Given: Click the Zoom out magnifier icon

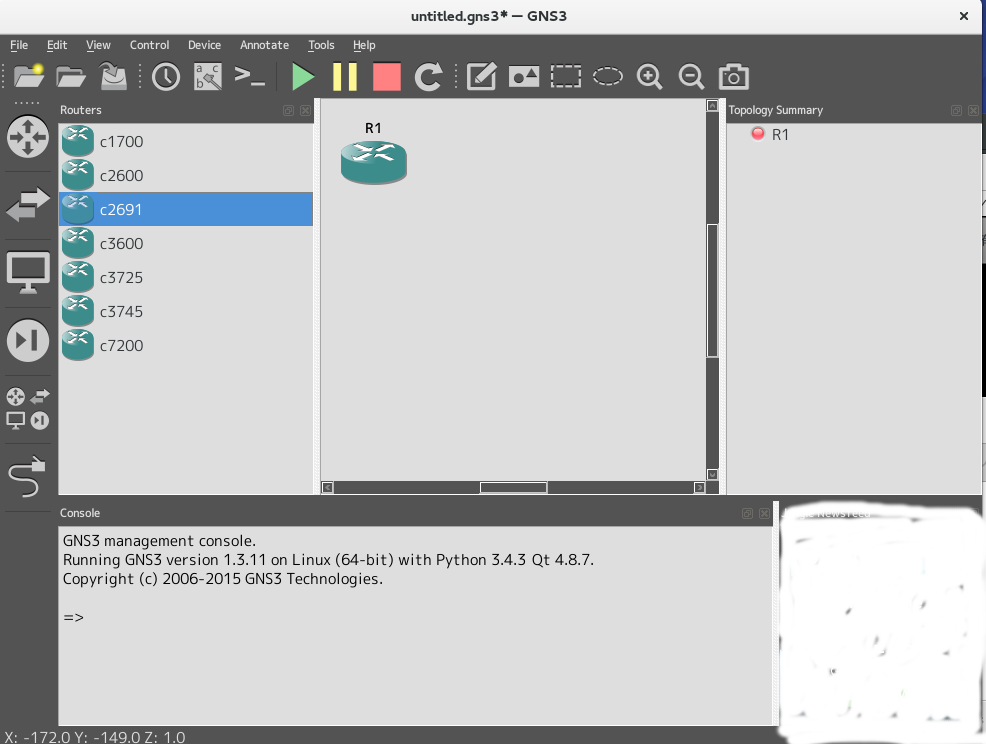Looking at the screenshot, I should click(692, 77).
